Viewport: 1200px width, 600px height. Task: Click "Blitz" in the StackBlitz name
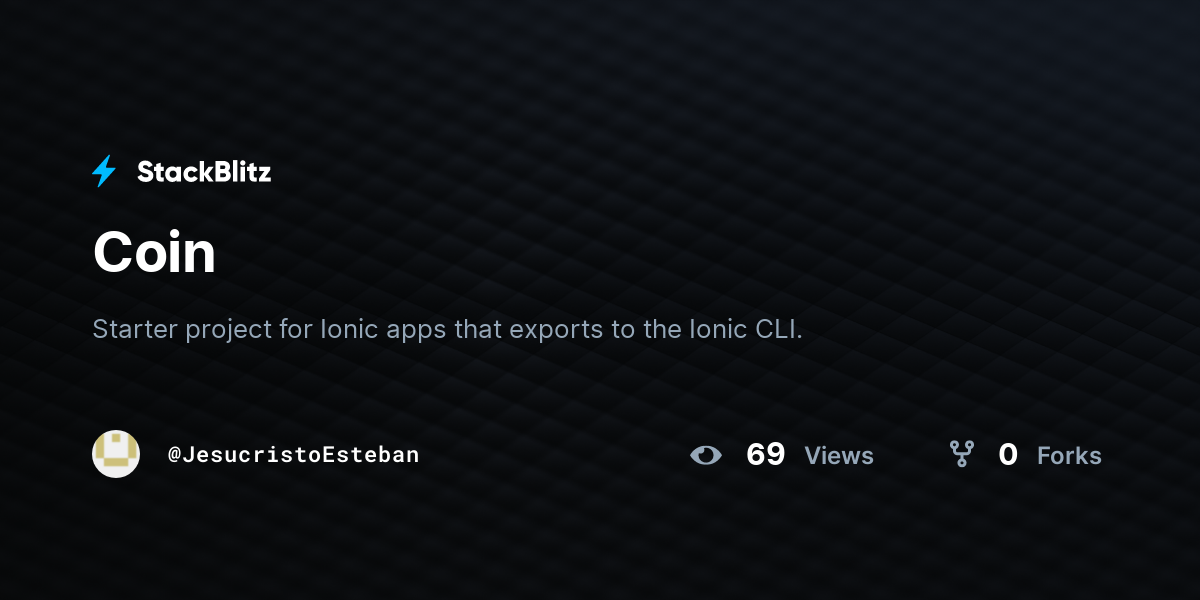pyautogui.click(x=239, y=172)
